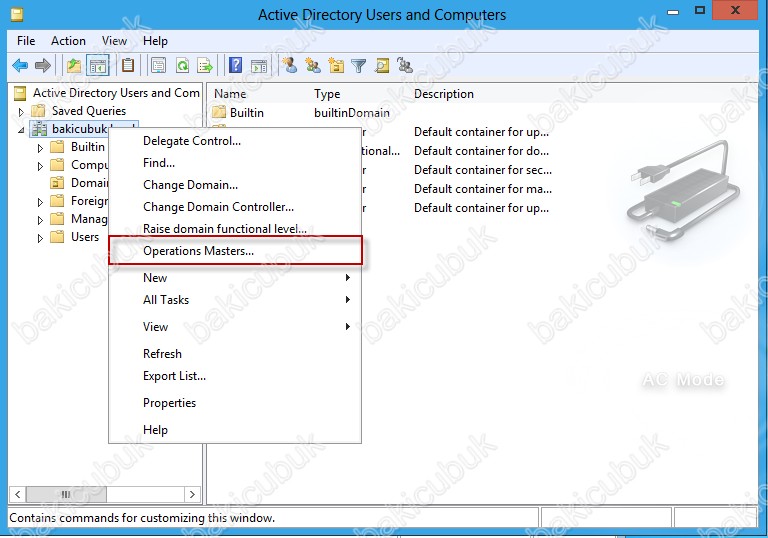The height and width of the screenshot is (538, 768).
Task: Click the Create new user icon
Action: coord(289,65)
